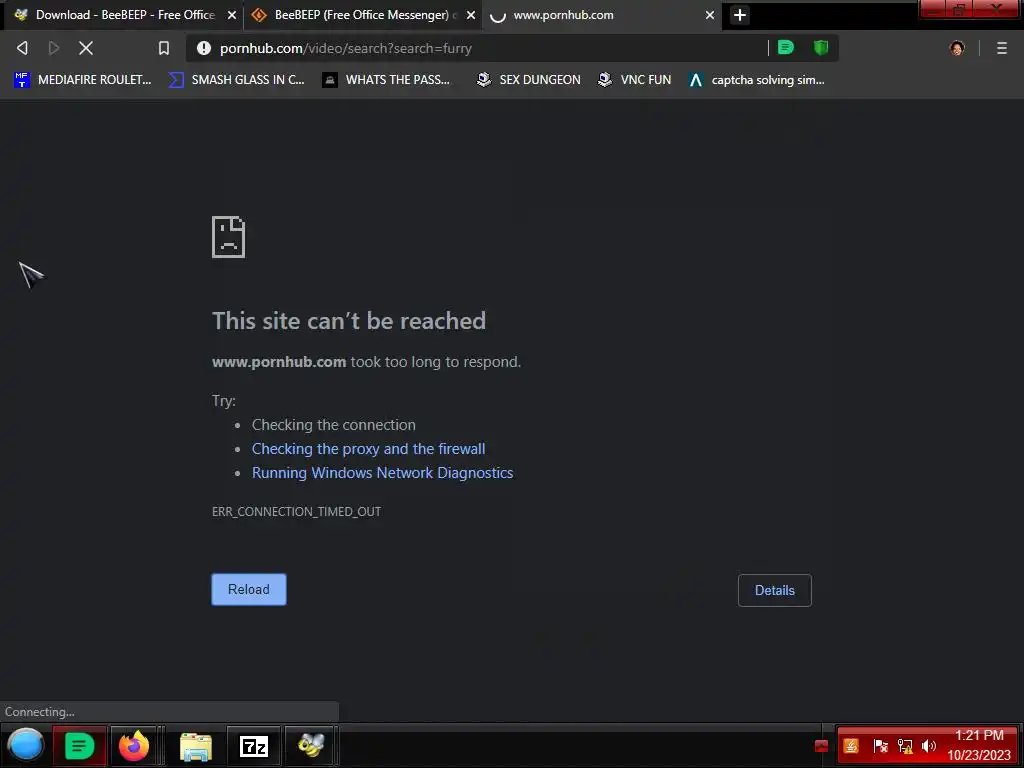
Task: Open the network status tray icon
Action: tap(904, 746)
